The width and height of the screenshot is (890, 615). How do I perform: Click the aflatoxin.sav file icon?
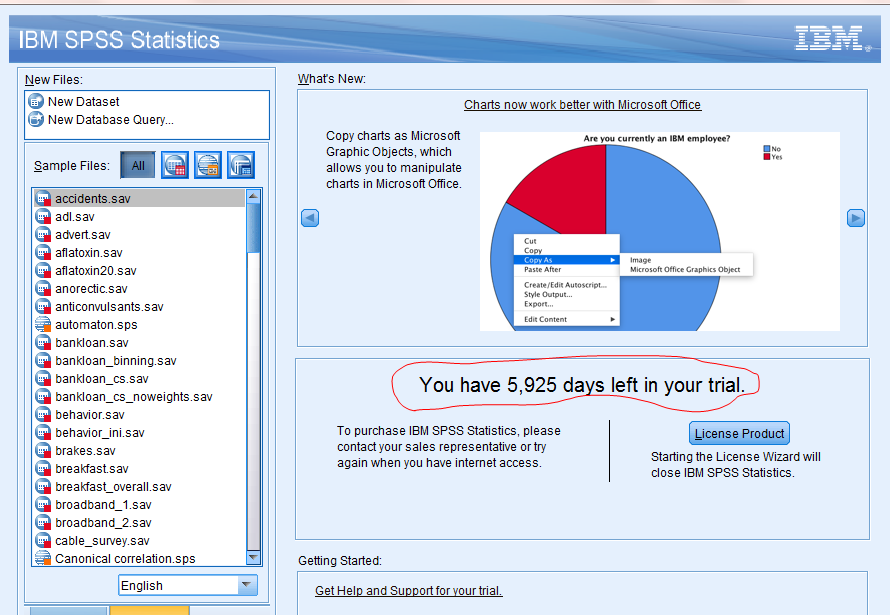point(43,252)
